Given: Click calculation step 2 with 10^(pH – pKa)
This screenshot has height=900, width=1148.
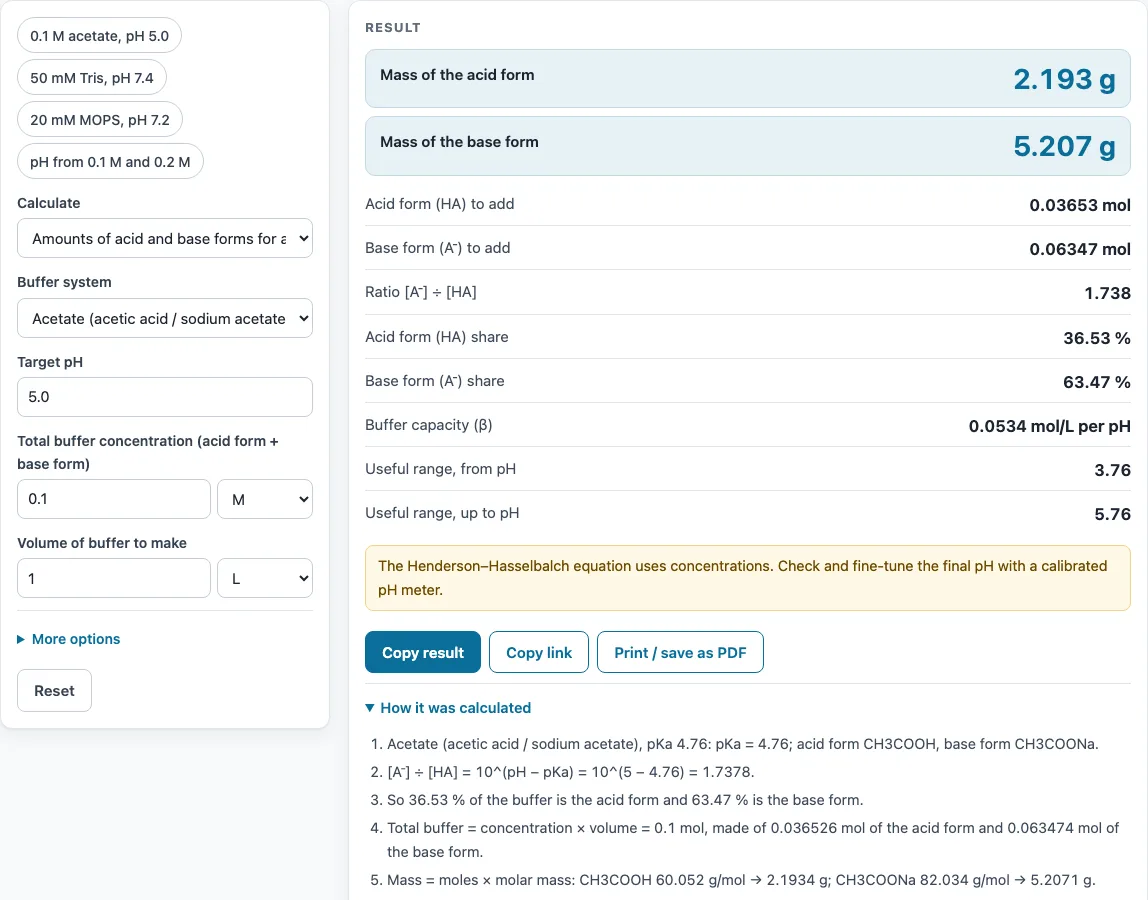Looking at the screenshot, I should tap(570, 772).
